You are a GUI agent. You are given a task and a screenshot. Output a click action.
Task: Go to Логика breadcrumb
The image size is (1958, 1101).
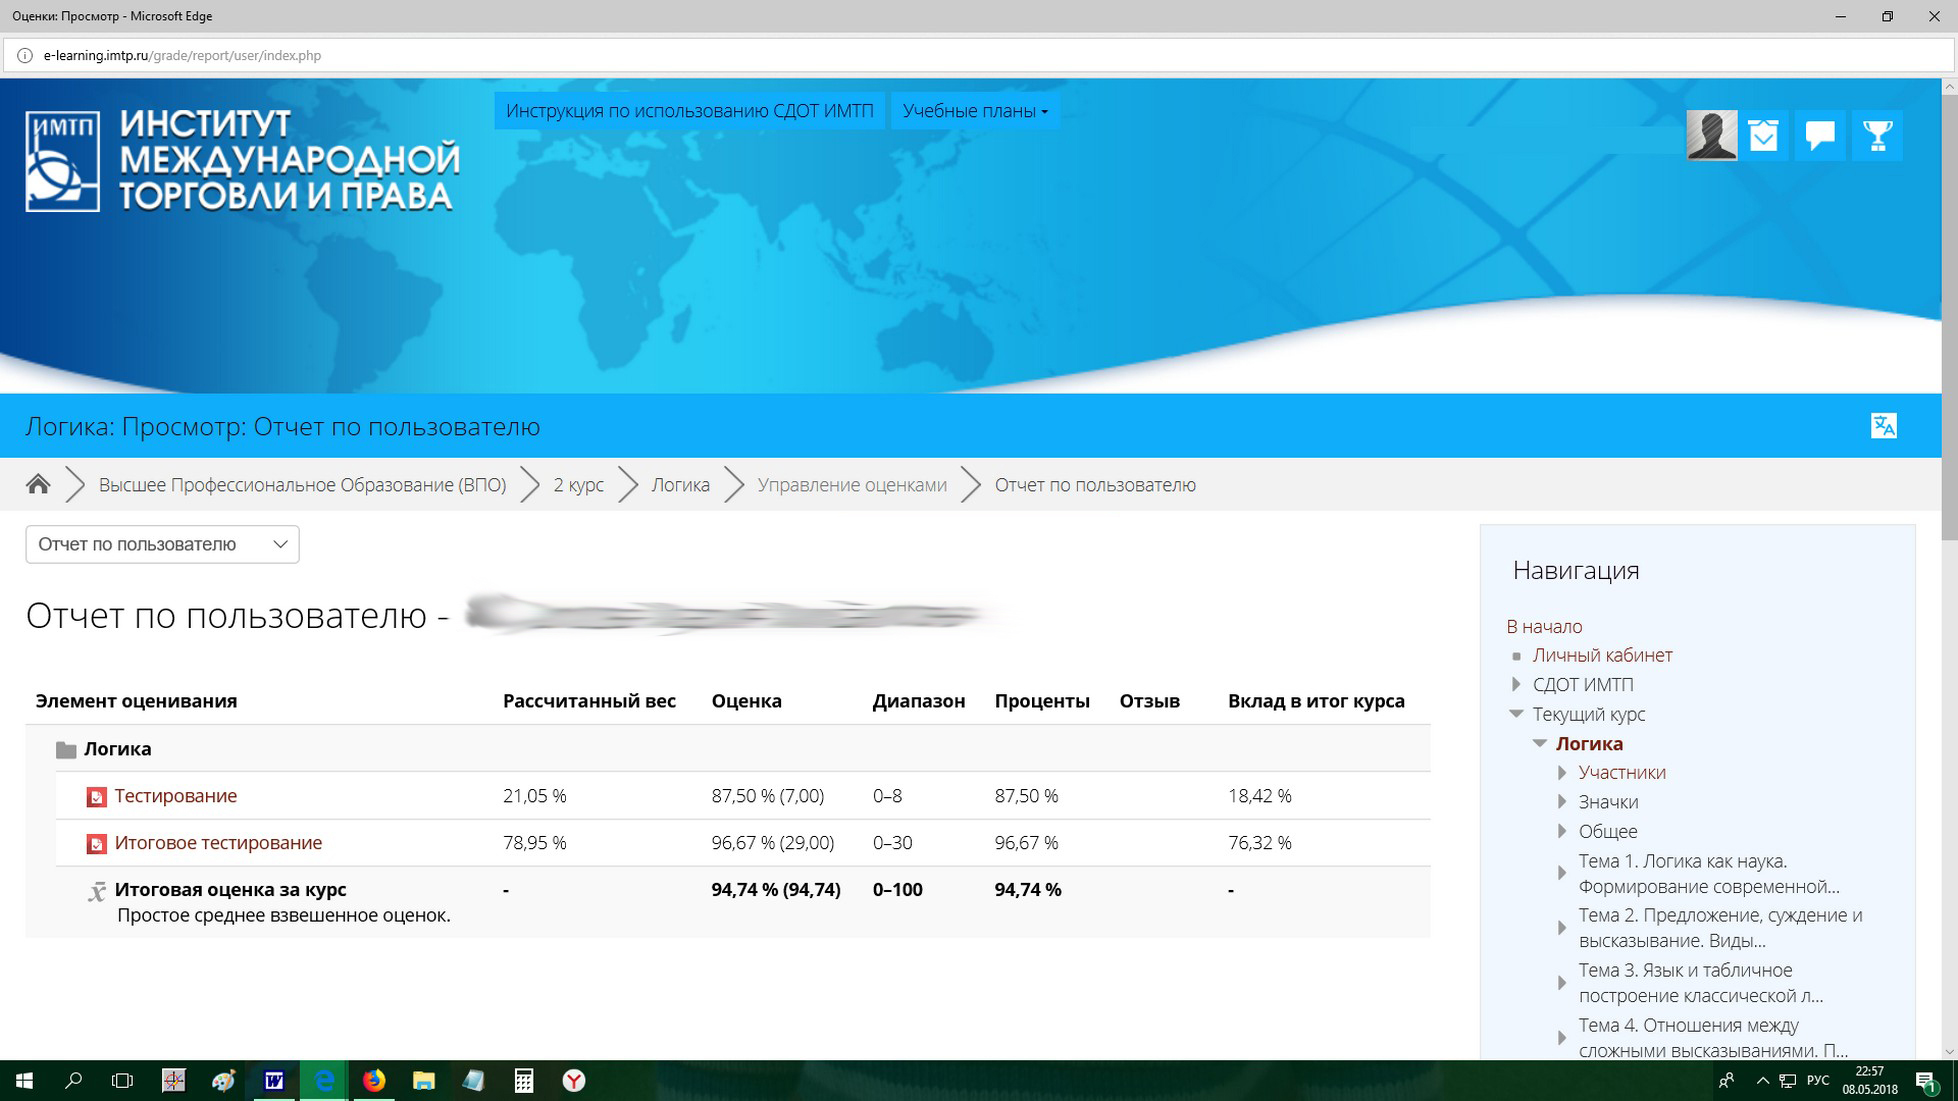click(680, 485)
